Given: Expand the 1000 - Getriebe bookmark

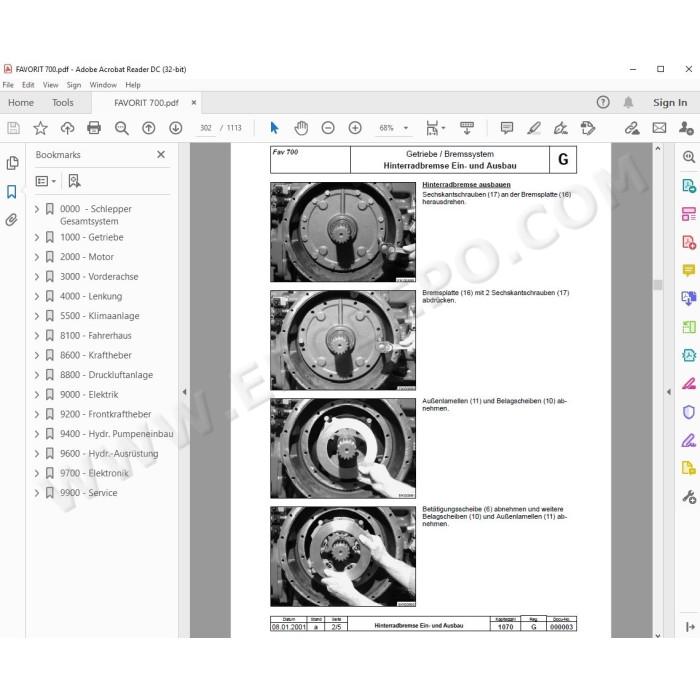Looking at the screenshot, I should [37, 237].
